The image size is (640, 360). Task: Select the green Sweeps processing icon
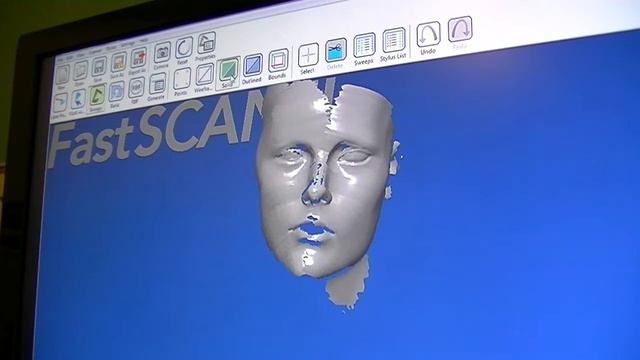(x=97, y=96)
